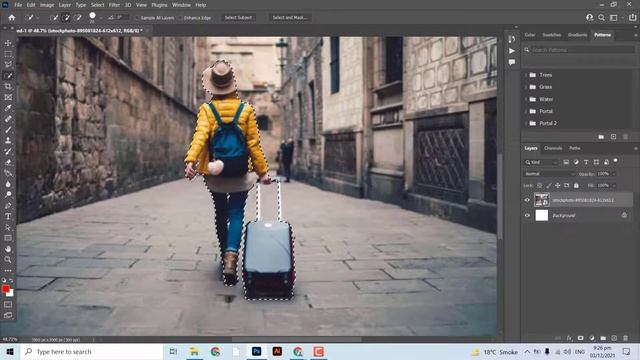The width and height of the screenshot is (640, 360).
Task: Change the screen mode
Action: pyautogui.click(x=8, y=315)
